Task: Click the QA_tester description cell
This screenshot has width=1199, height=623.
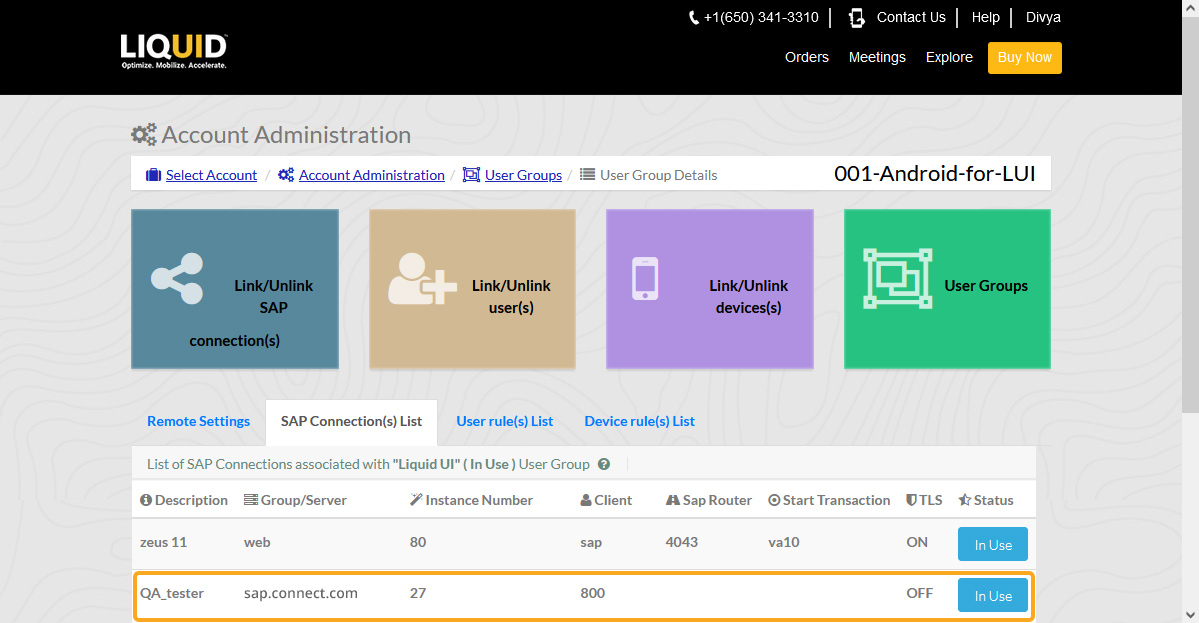Action: (172, 593)
